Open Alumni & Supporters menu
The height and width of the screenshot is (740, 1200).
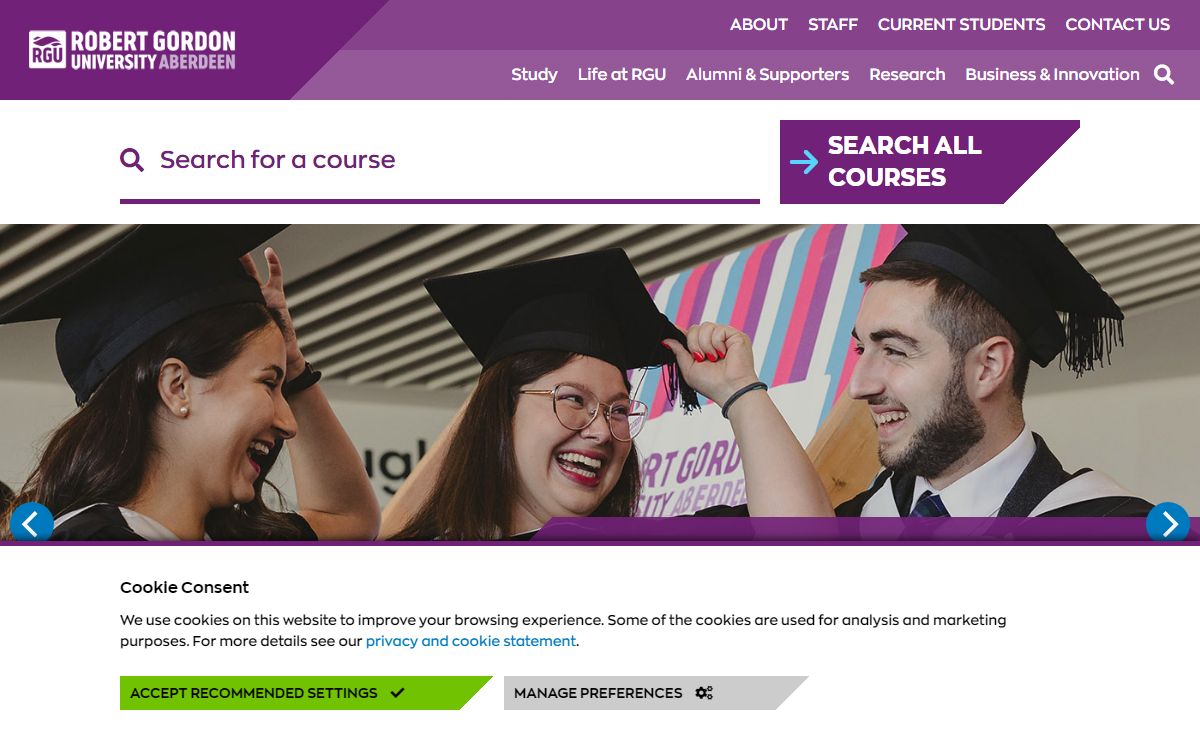point(767,74)
